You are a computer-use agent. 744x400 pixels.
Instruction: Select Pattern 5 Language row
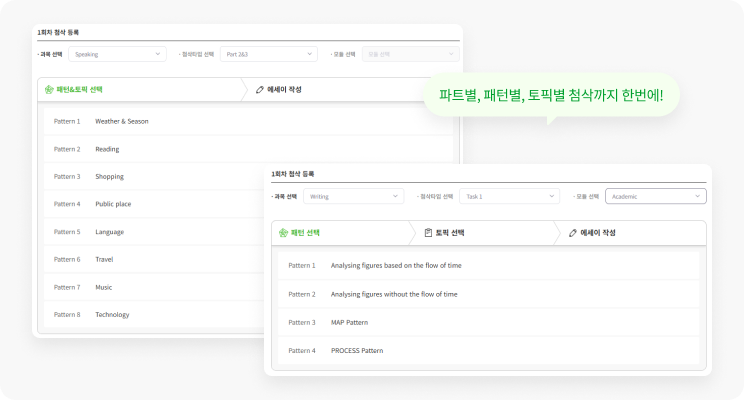[154, 232]
